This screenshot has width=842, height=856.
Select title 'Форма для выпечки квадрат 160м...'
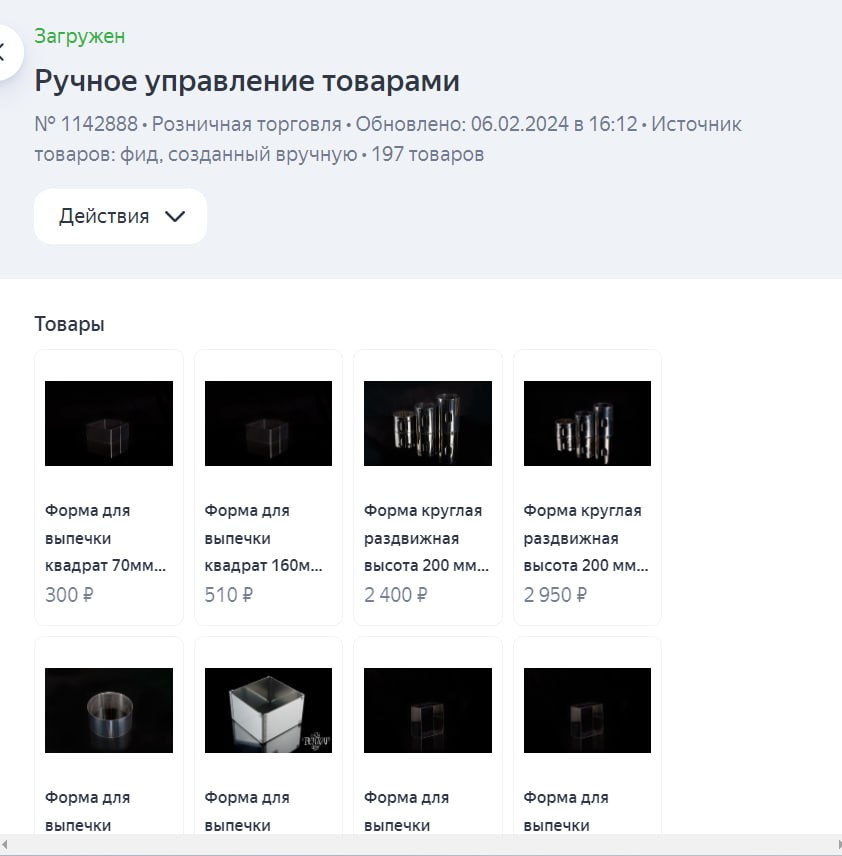tap(264, 538)
